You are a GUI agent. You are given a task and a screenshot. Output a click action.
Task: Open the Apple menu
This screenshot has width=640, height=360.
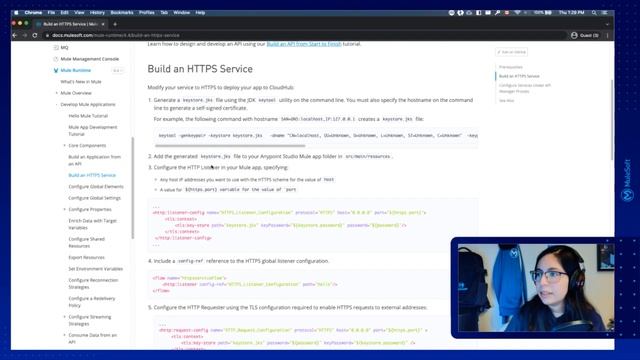(16, 13)
